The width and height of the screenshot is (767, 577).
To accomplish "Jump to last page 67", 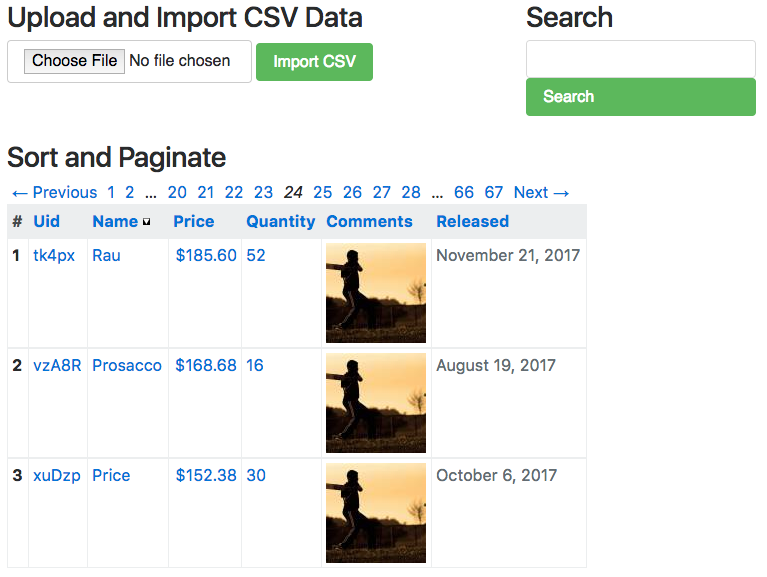I will 494,193.
